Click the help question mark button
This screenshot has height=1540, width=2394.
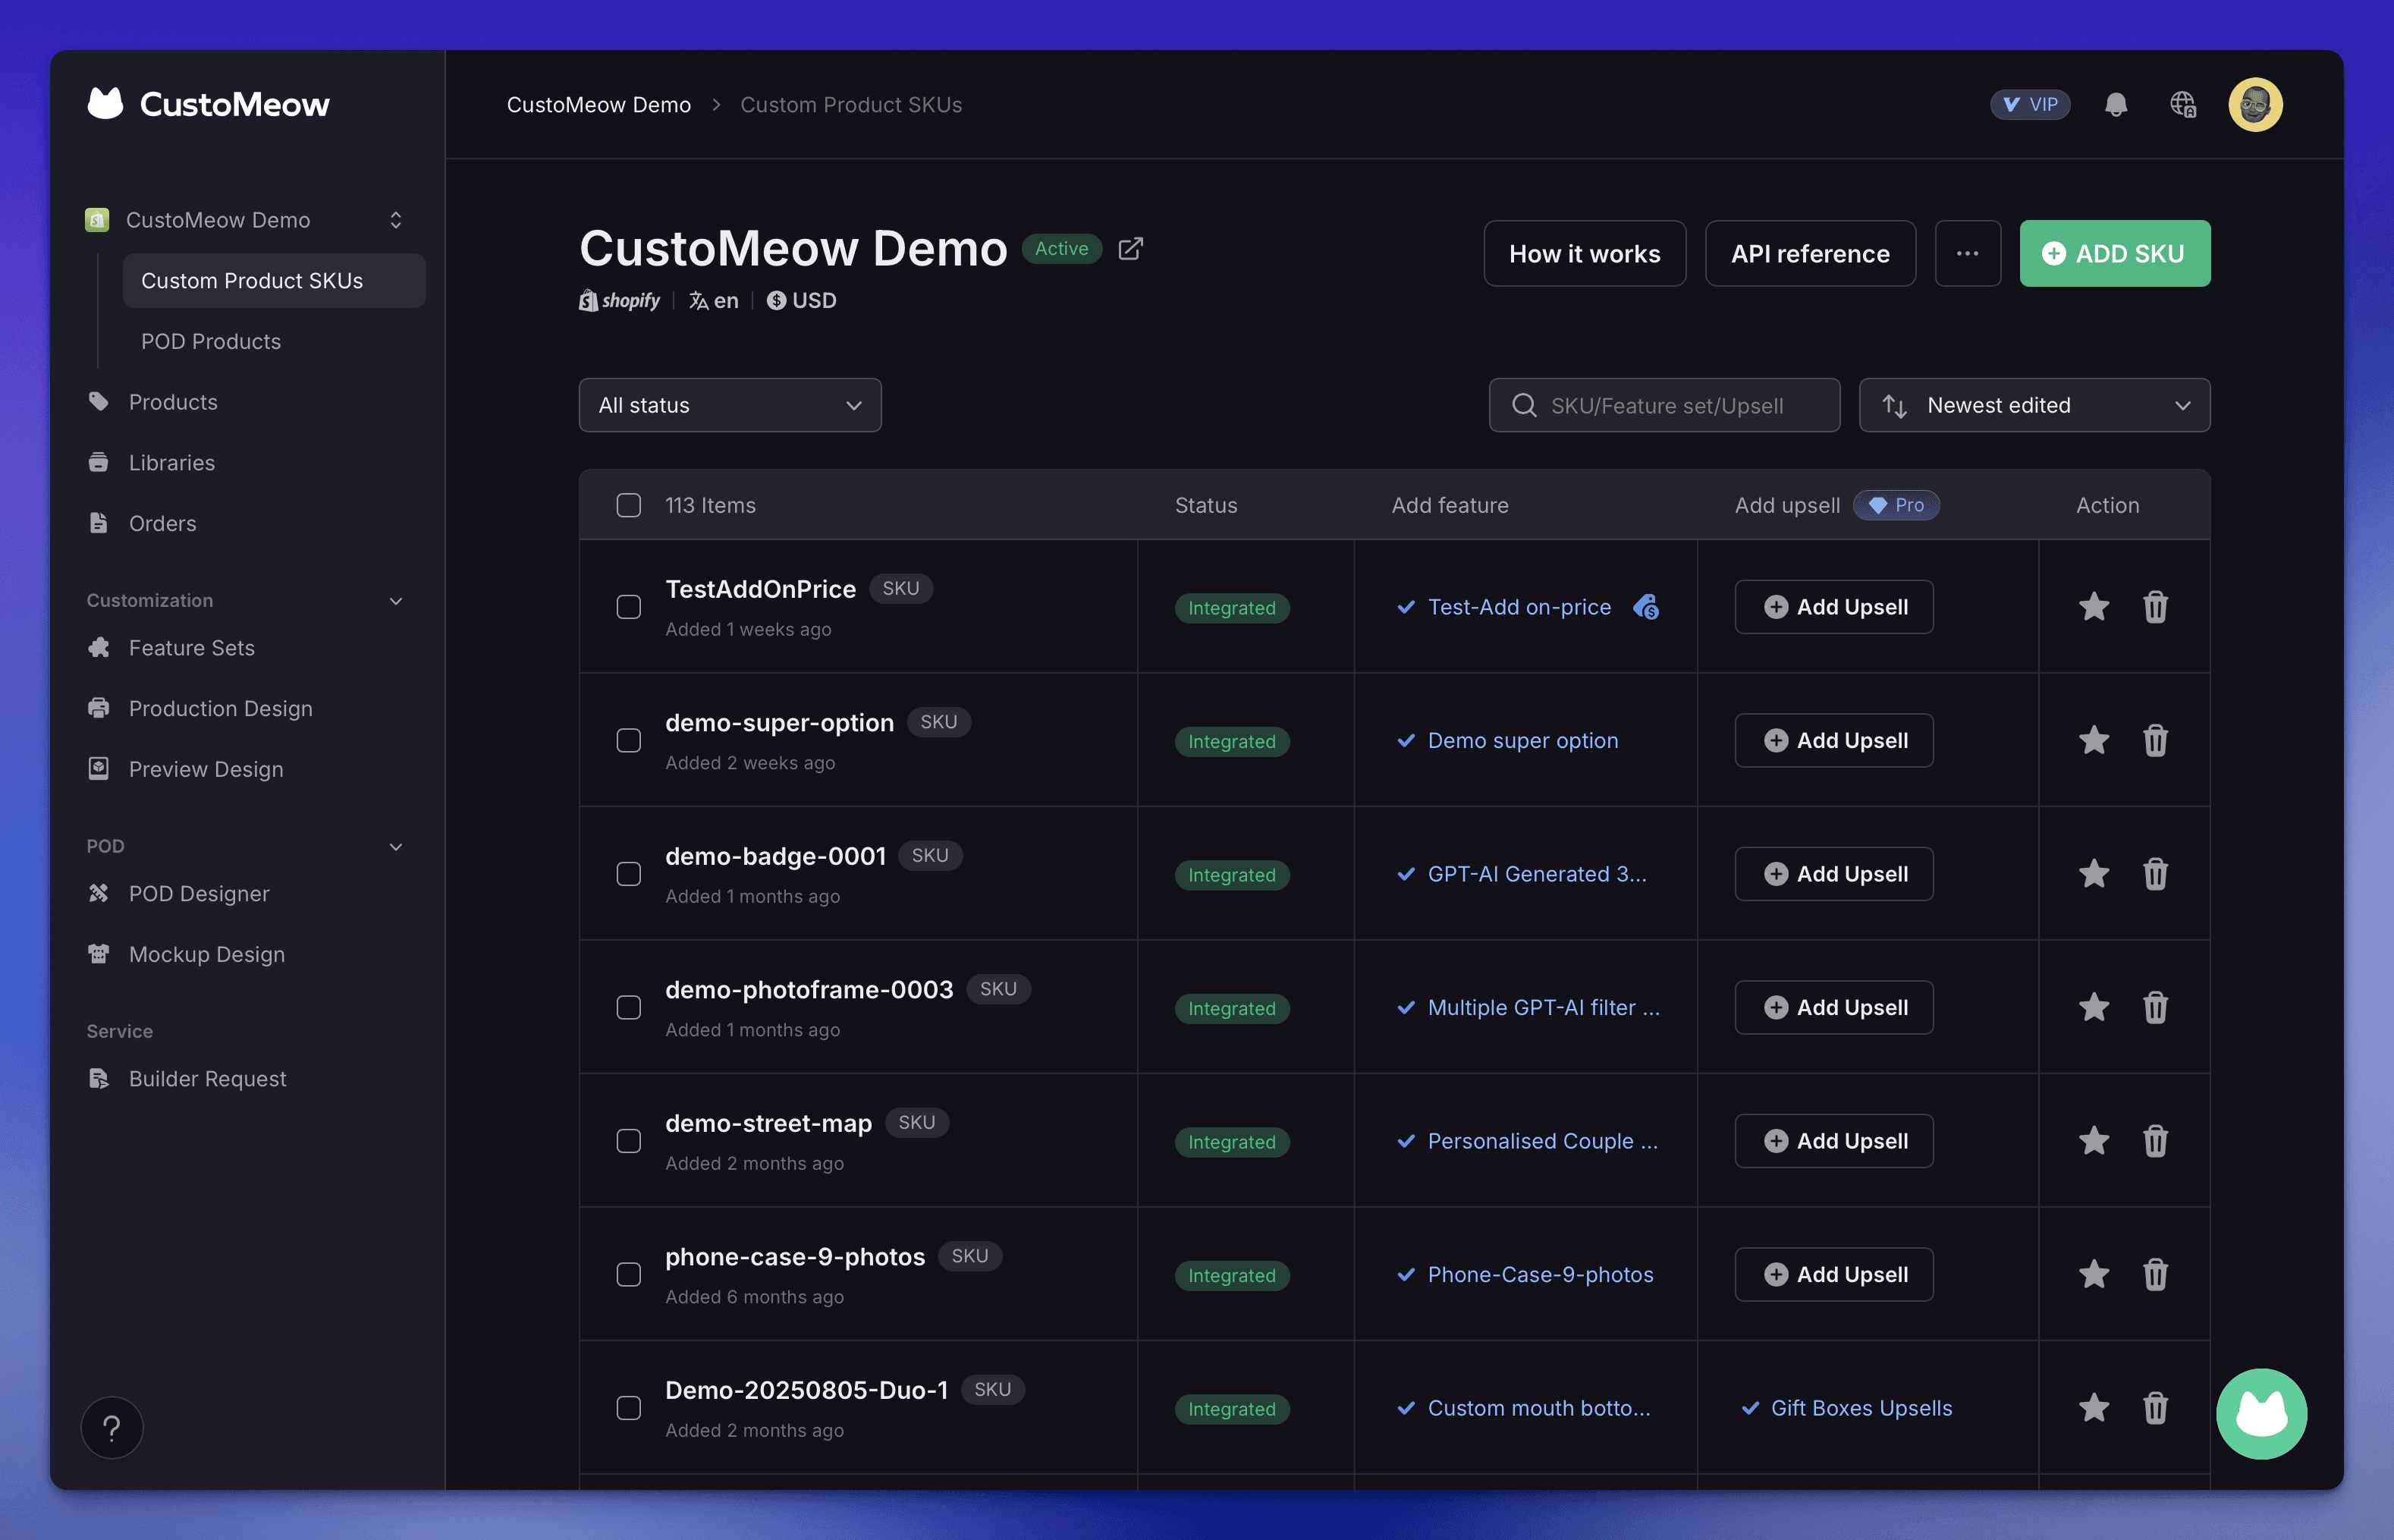[x=112, y=1427]
